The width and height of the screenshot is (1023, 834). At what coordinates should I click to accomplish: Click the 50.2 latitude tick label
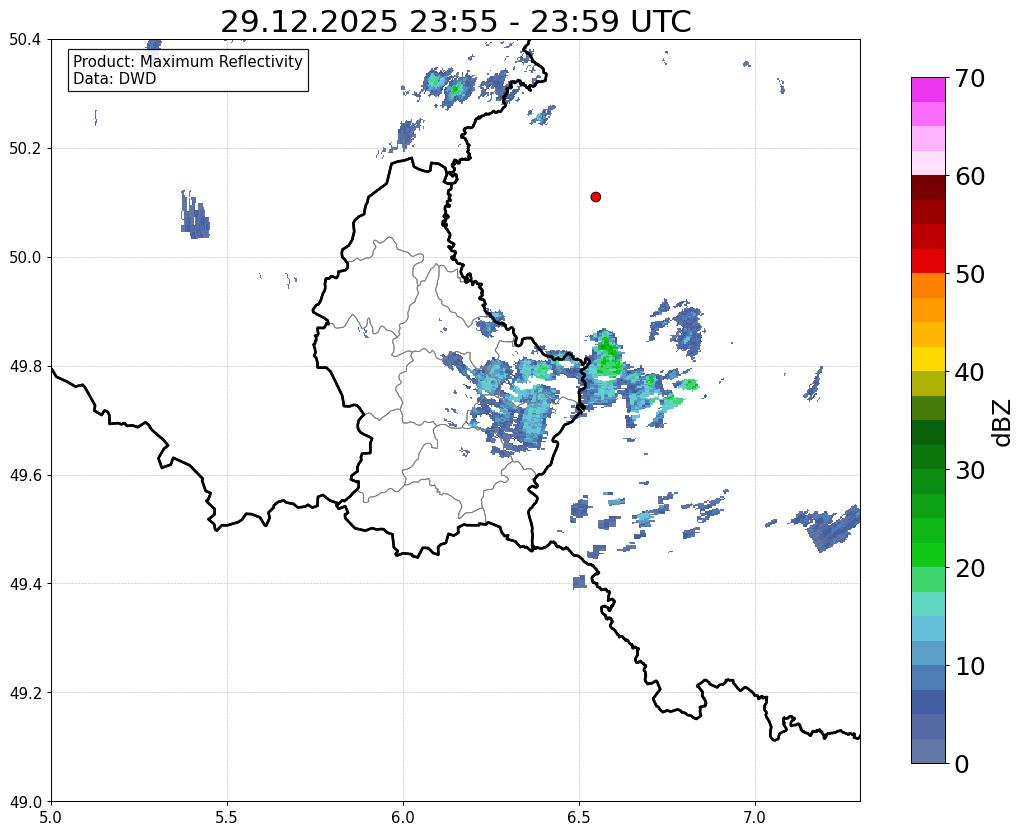point(25,149)
